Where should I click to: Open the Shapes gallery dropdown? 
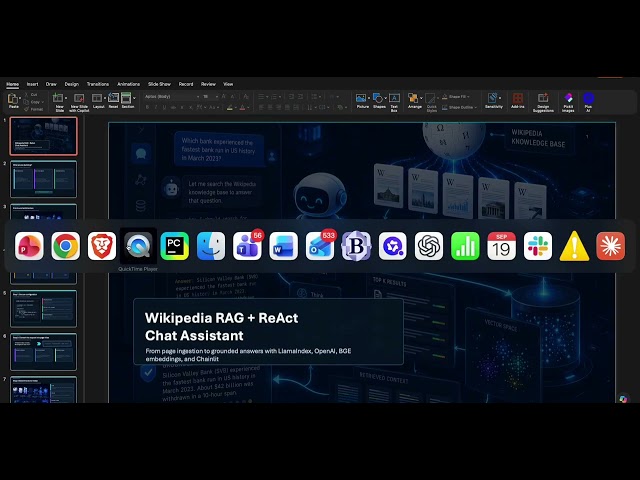(385, 98)
